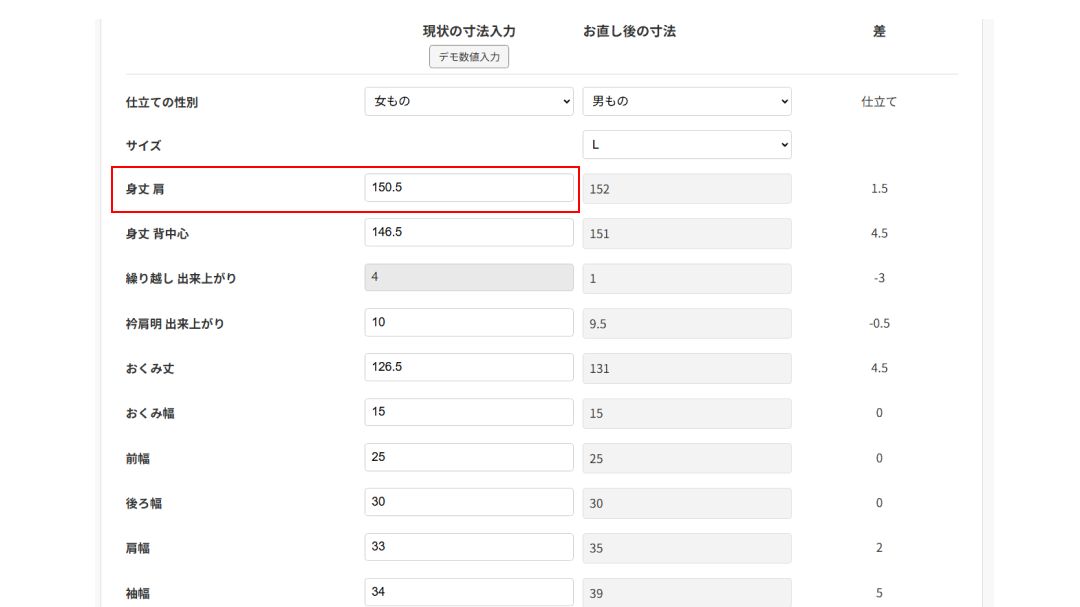This screenshot has height=607, width=1080.
Task: Open the 男もの gender dropdown
Action: [687, 101]
